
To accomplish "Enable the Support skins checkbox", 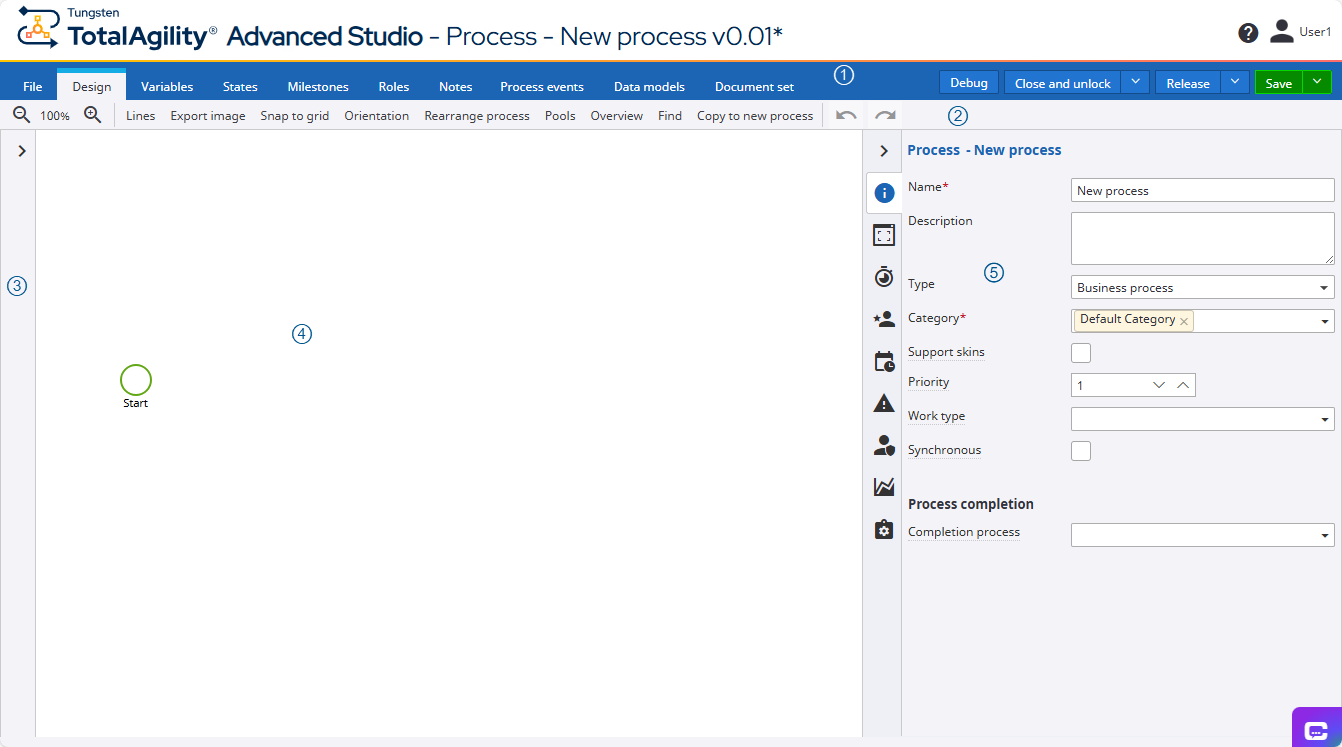I will point(1080,352).
